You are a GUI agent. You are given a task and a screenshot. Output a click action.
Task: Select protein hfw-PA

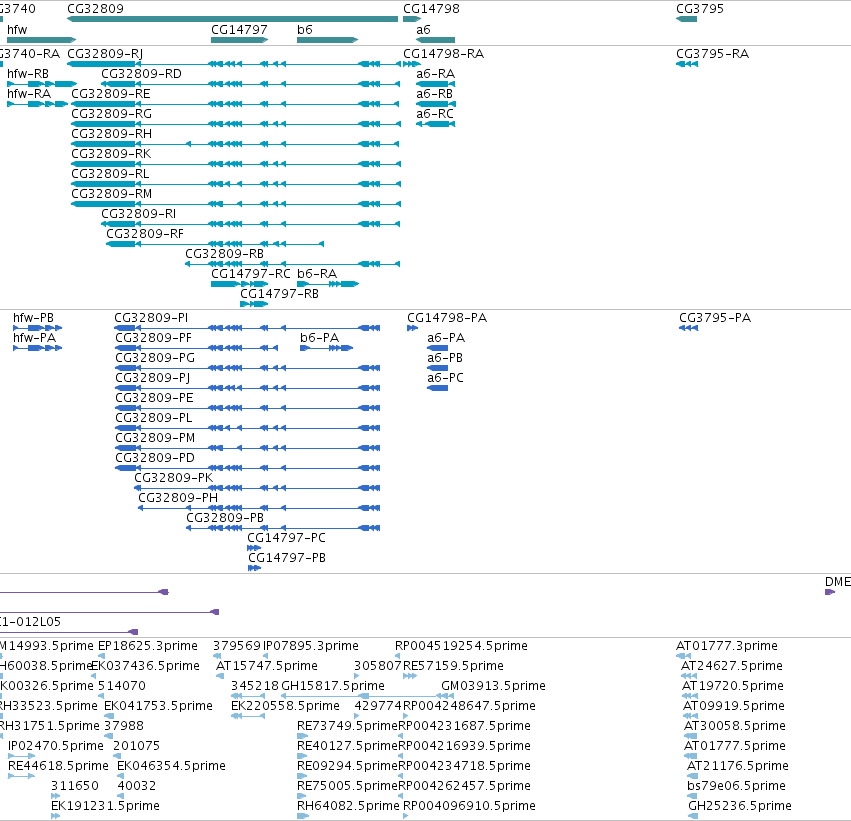click(37, 348)
